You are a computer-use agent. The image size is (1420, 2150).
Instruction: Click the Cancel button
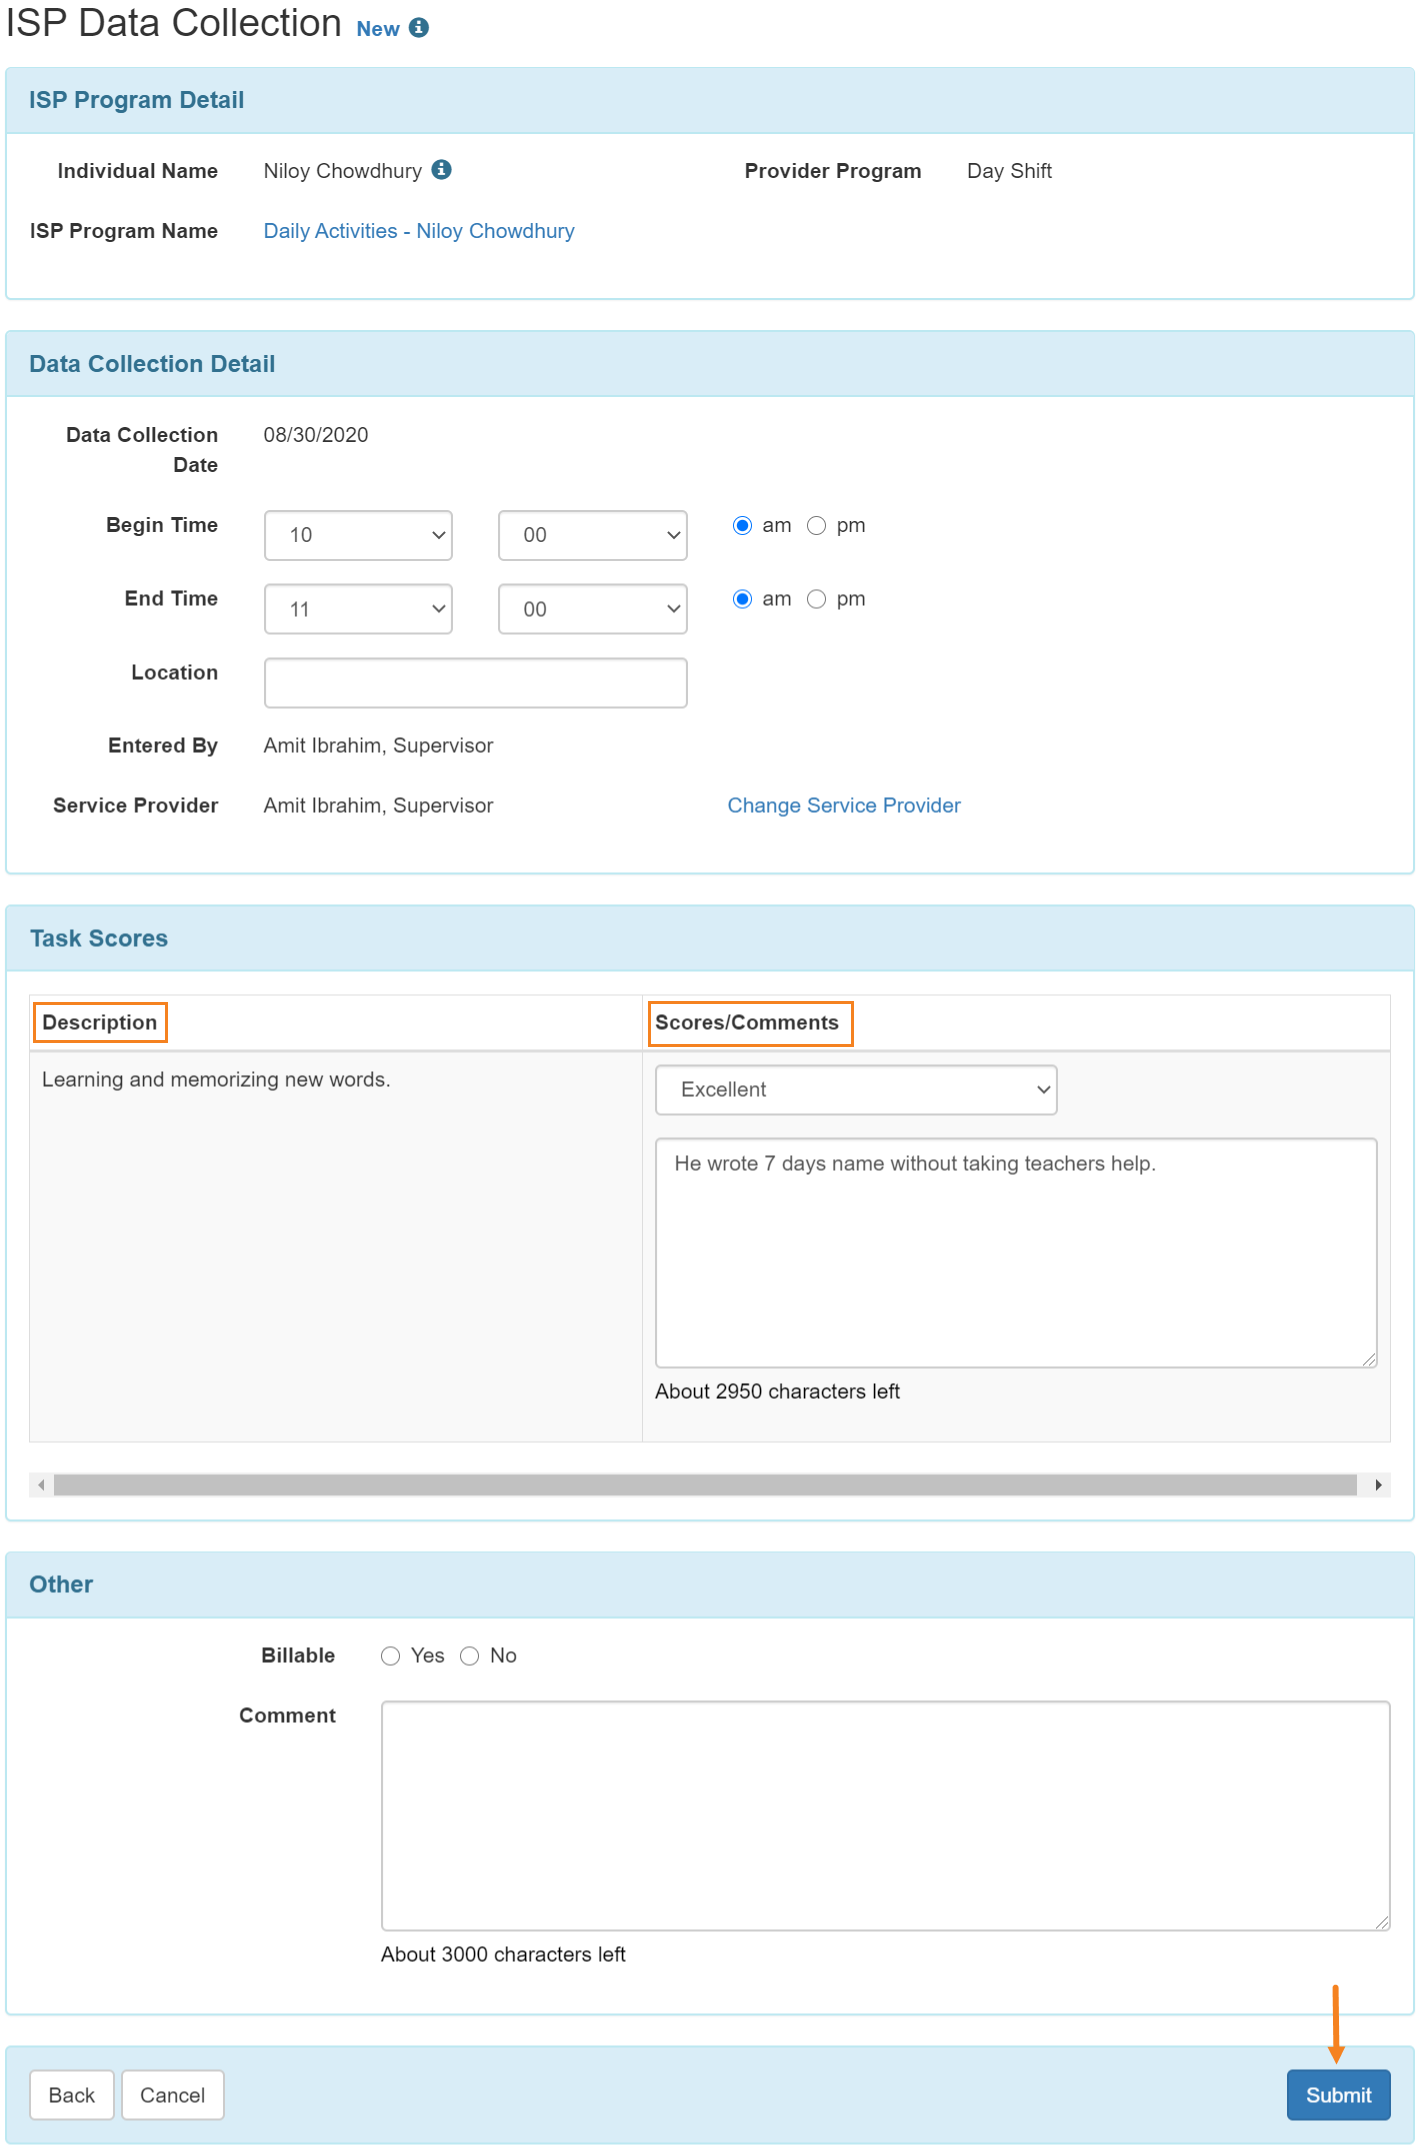click(x=172, y=2095)
